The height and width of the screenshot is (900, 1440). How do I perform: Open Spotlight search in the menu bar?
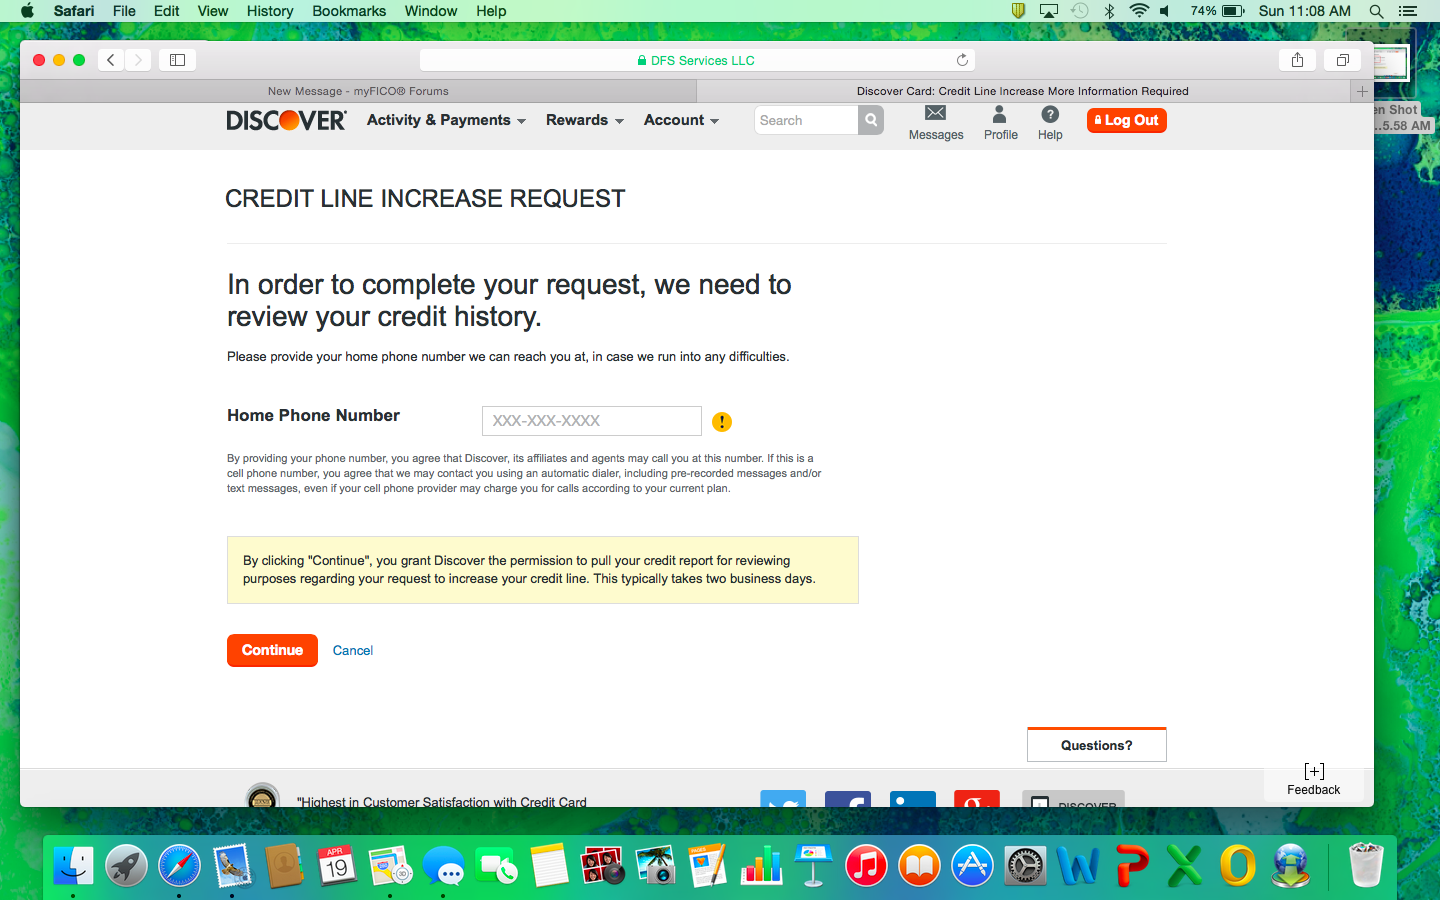(1377, 11)
